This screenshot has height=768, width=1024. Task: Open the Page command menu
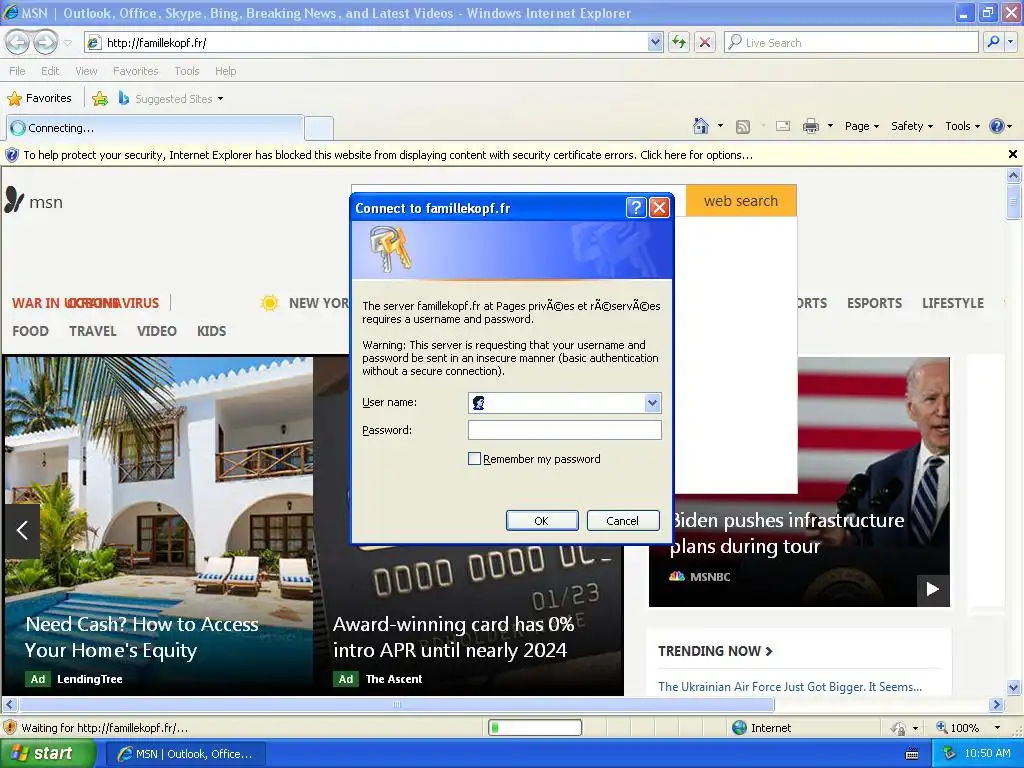tap(862, 126)
